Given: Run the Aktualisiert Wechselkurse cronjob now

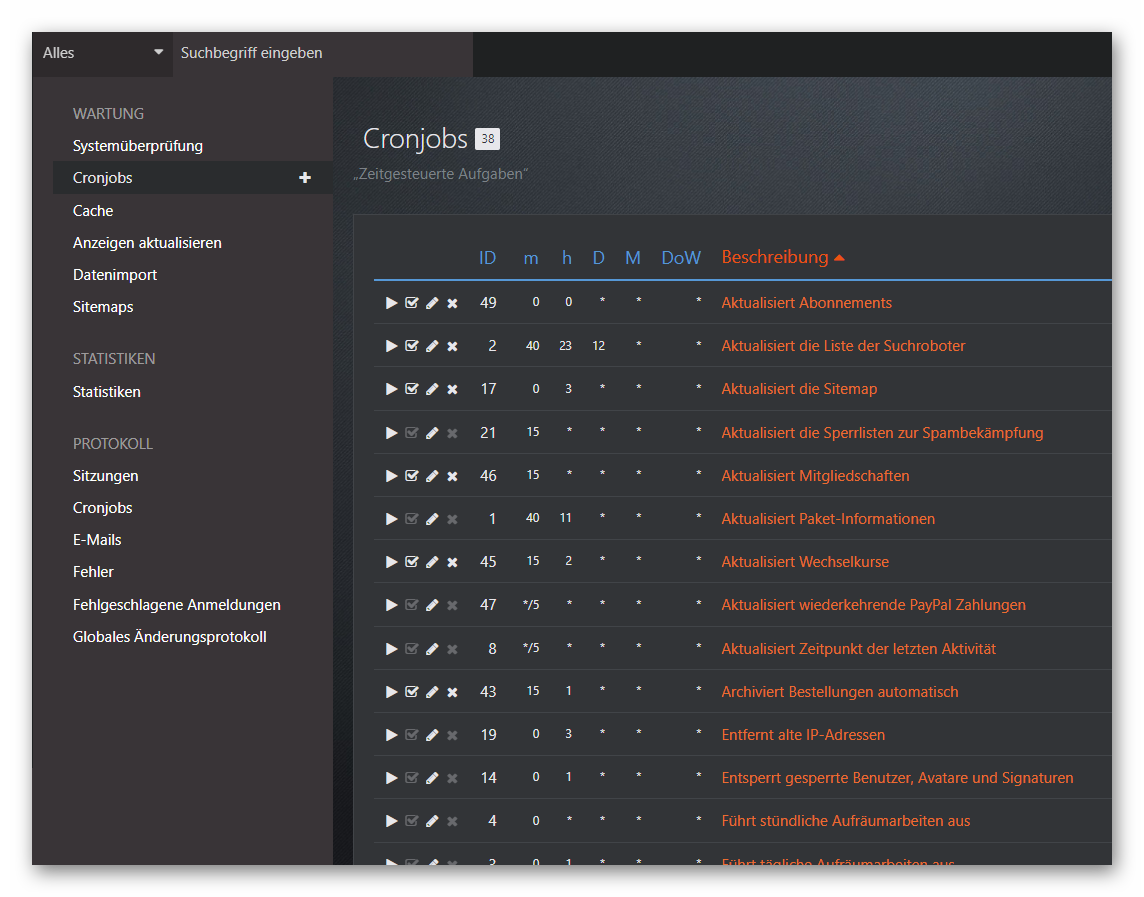Looking at the screenshot, I should pos(391,562).
